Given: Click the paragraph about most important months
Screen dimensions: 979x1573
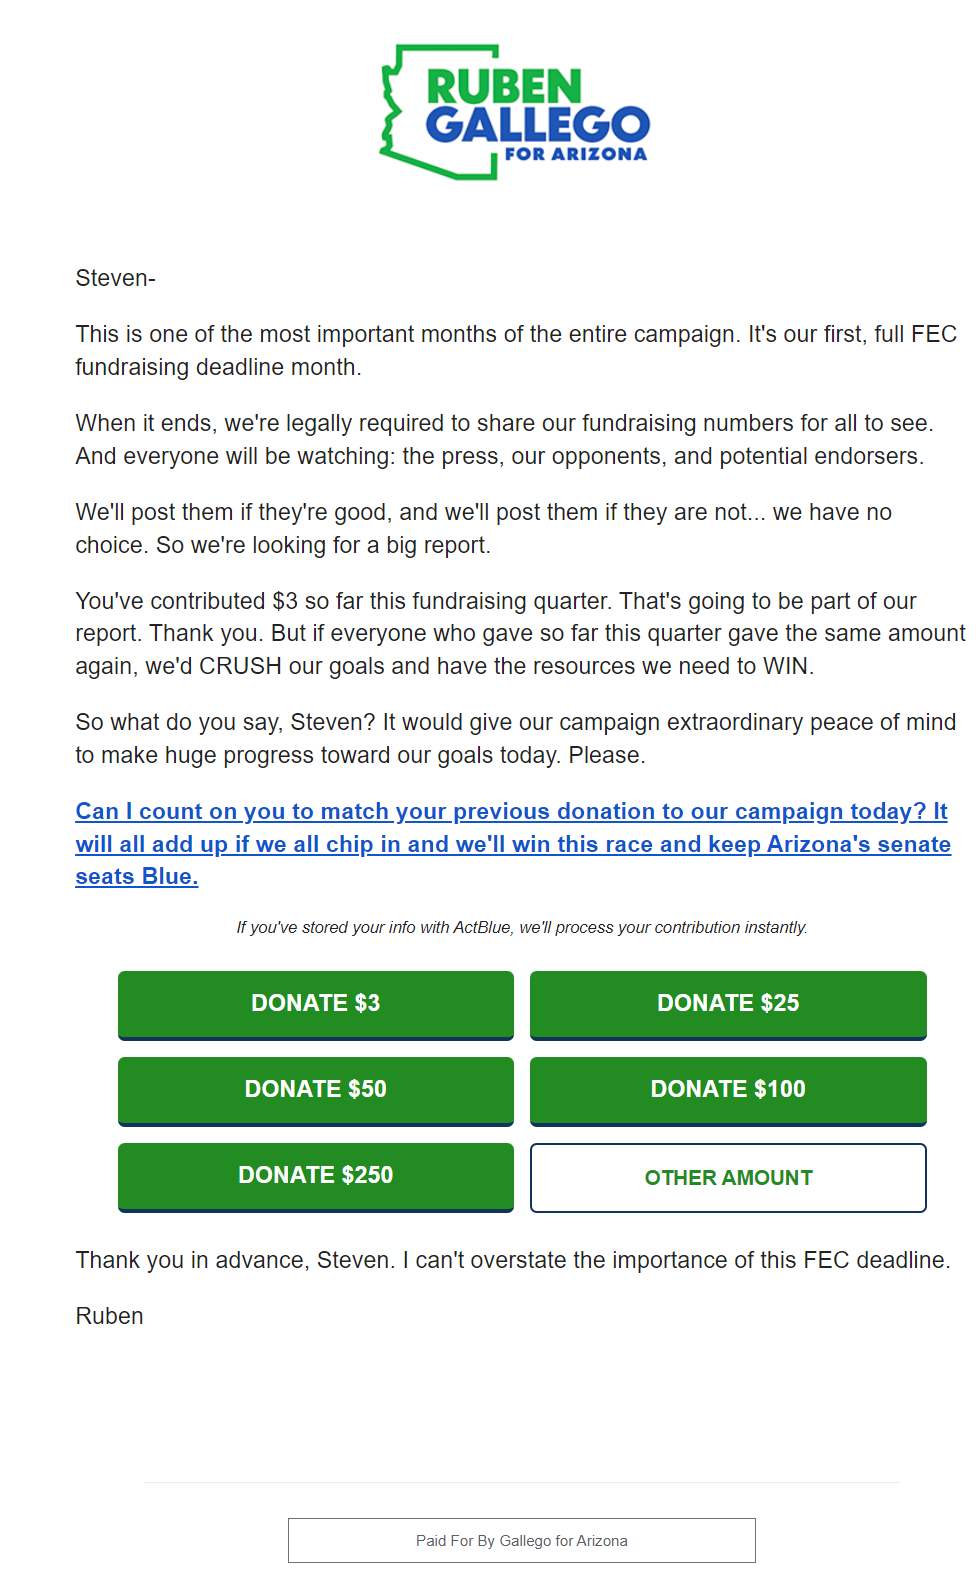Looking at the screenshot, I should pos(516,350).
